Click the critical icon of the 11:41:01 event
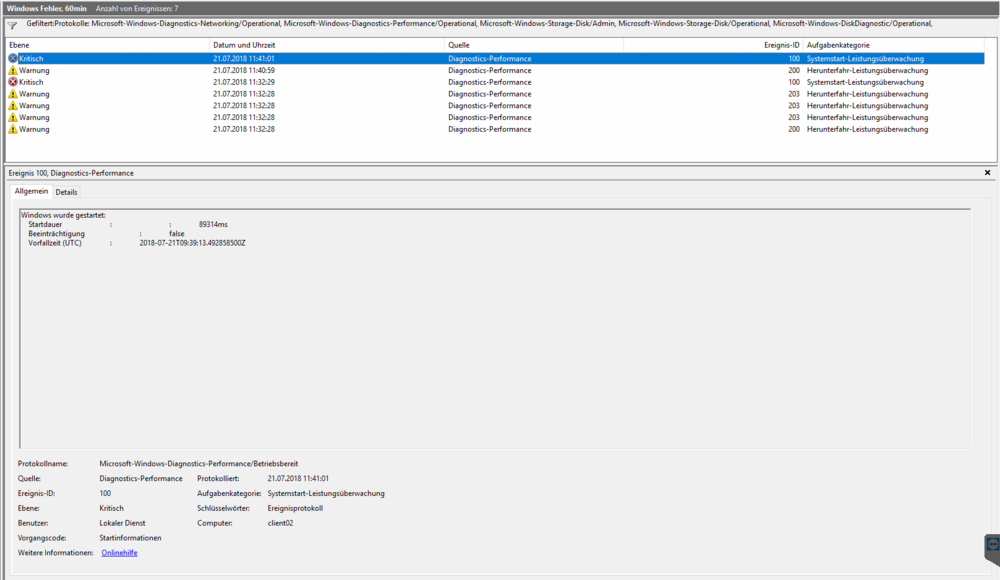The image size is (1000, 580). [13, 59]
